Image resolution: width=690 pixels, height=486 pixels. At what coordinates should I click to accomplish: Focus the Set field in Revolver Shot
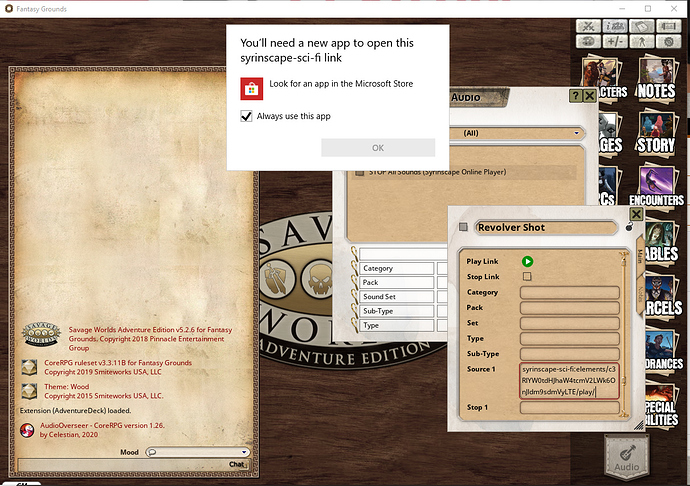(570, 323)
